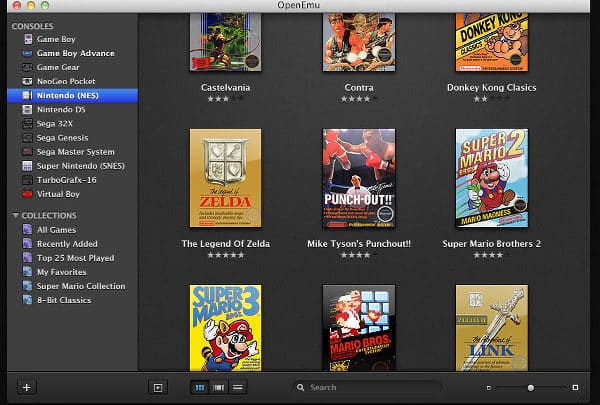Click the small-size icon left of zoom slider
This screenshot has width=600, height=405.
pos(489,388)
